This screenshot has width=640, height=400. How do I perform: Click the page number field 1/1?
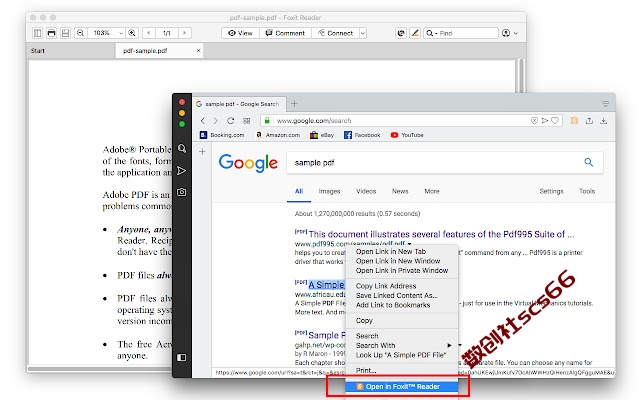pyautogui.click(x=167, y=33)
